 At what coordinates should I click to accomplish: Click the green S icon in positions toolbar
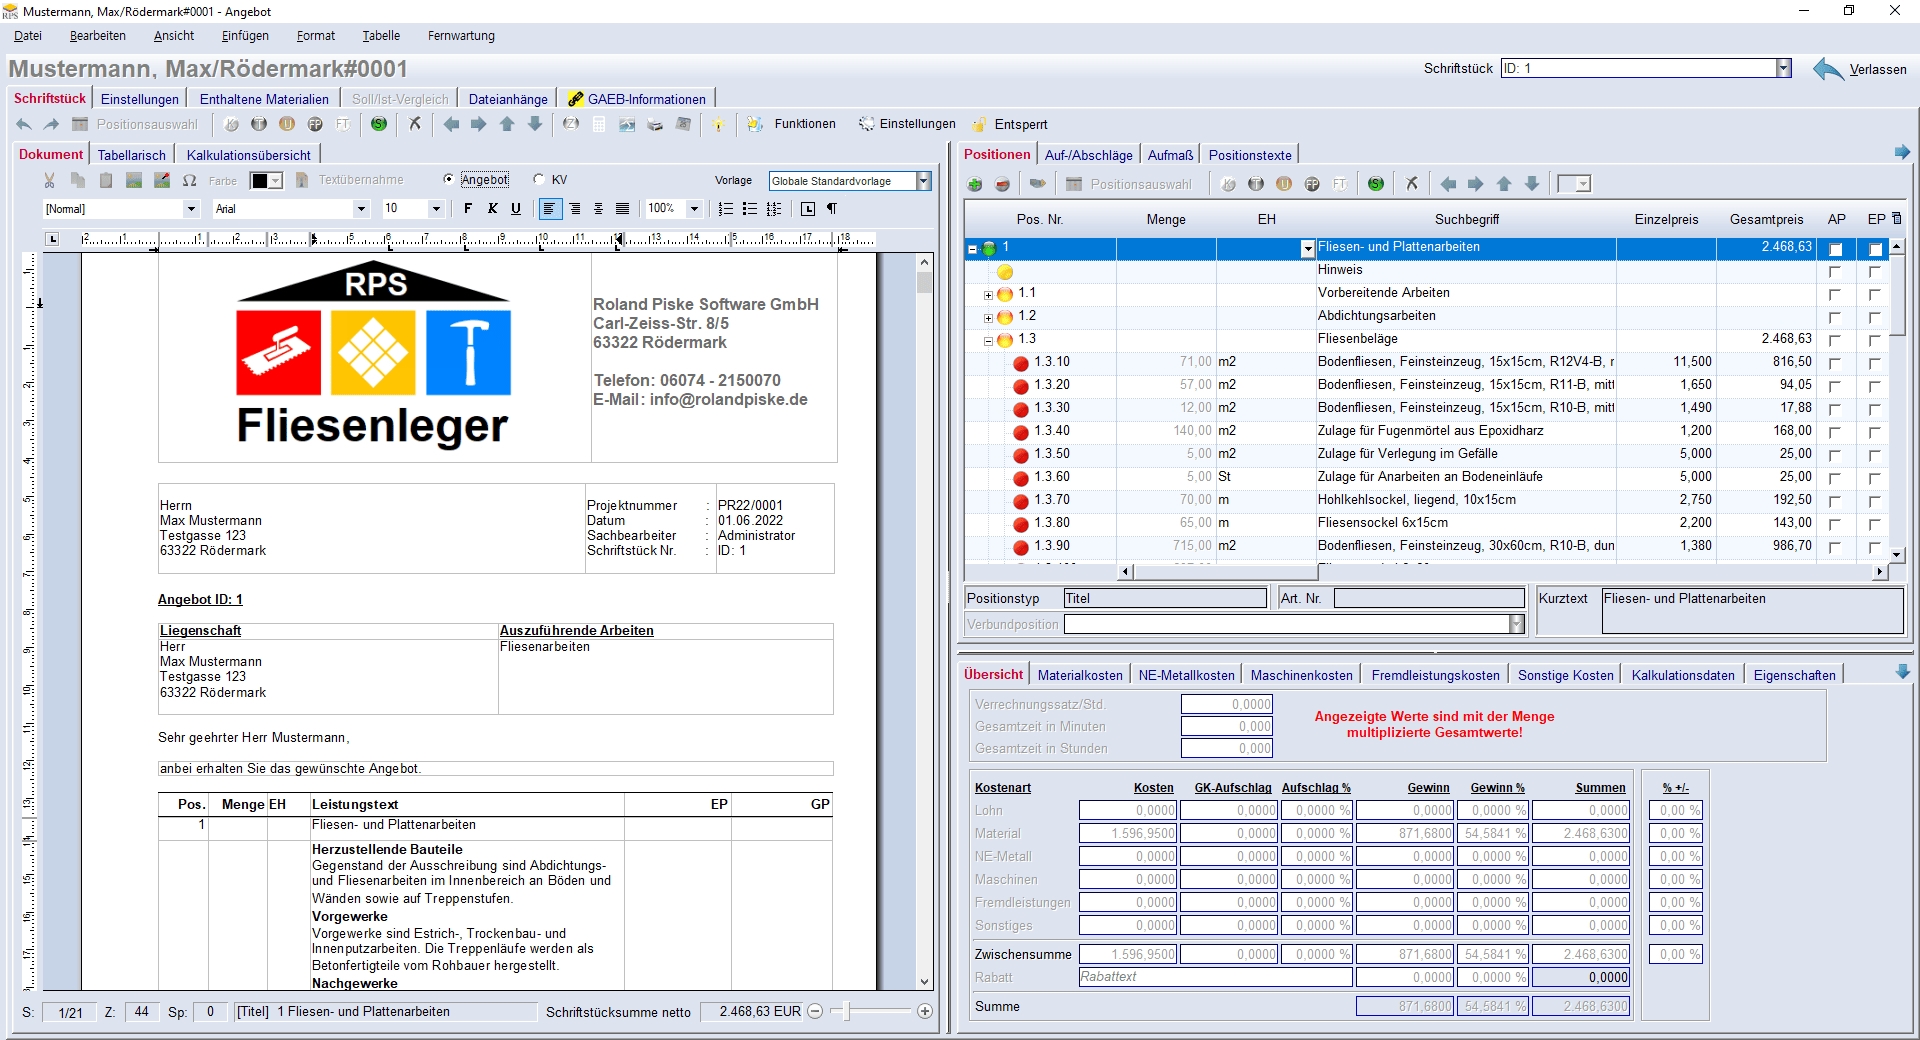tap(1376, 184)
